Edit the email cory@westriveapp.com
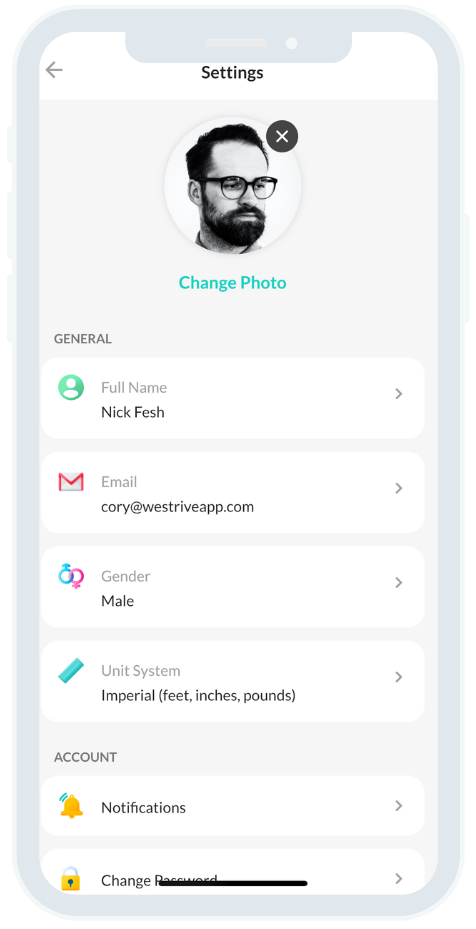The width and height of the screenshot is (476, 929). 177,507
